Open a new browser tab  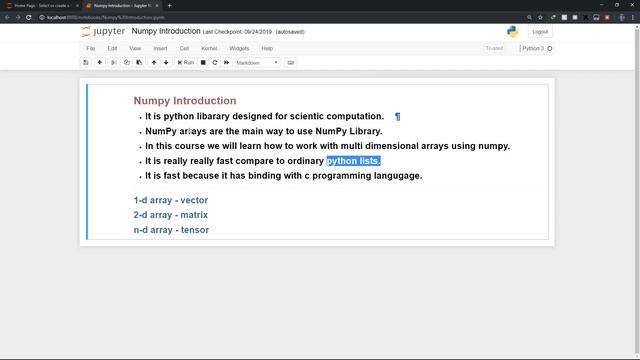click(x=169, y=6)
